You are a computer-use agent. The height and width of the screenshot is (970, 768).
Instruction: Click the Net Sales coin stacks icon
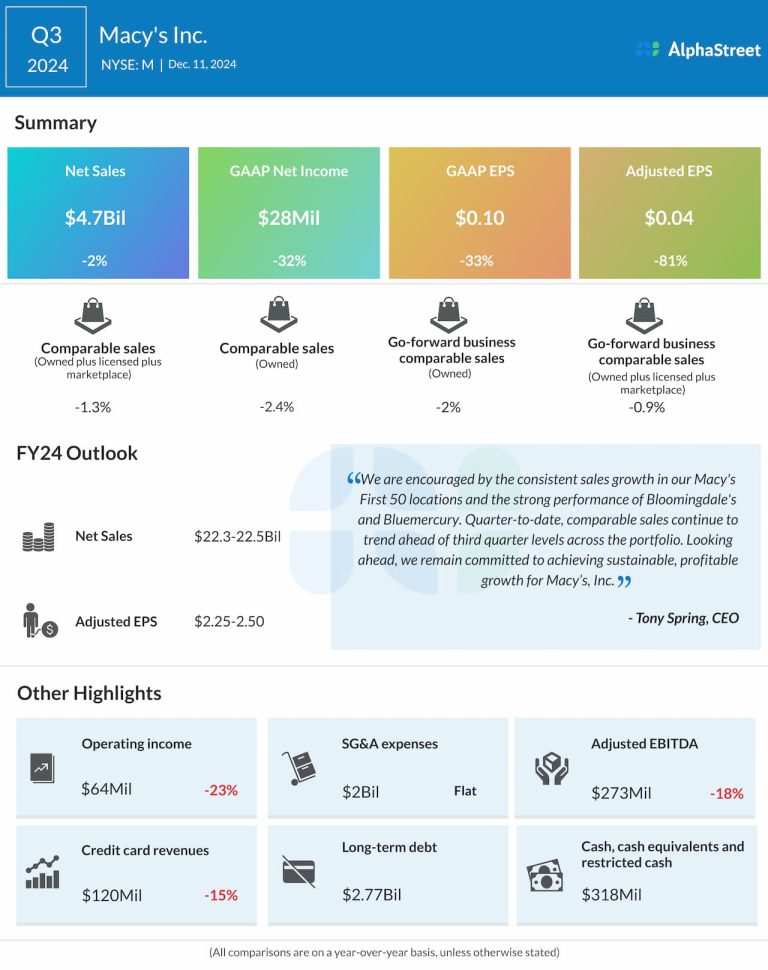(x=38, y=537)
